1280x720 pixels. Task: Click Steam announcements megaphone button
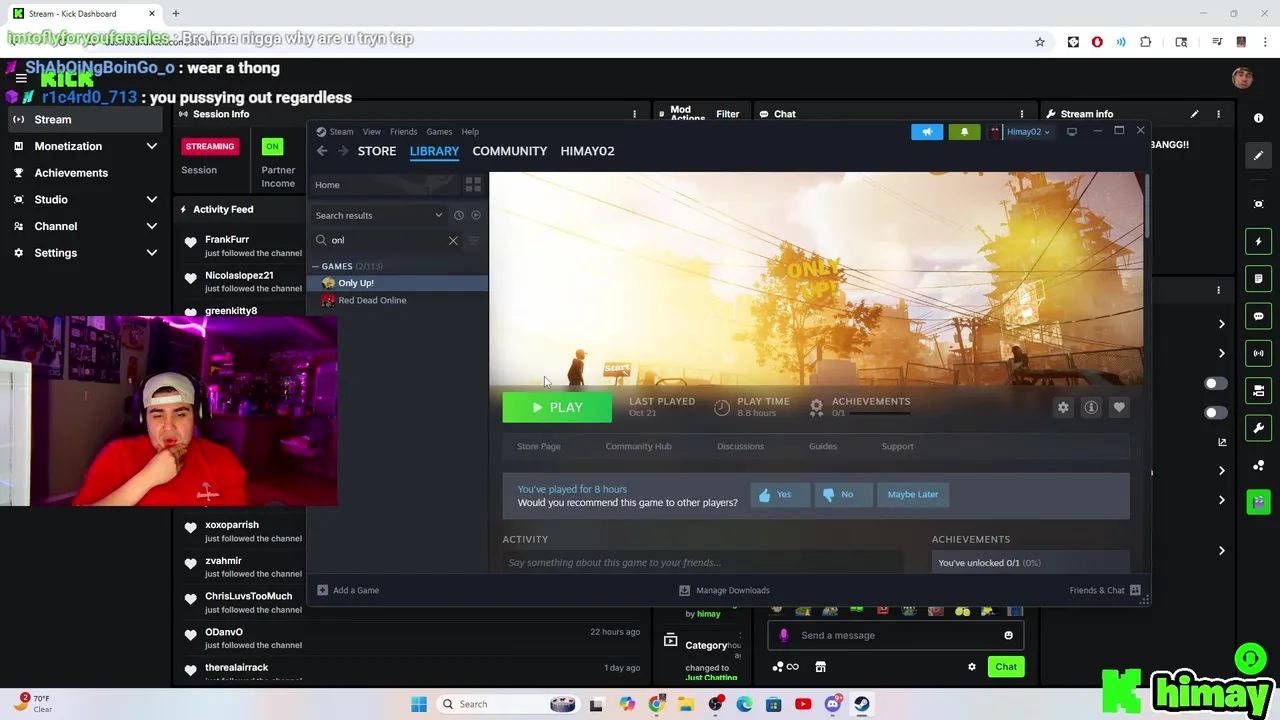(x=927, y=131)
